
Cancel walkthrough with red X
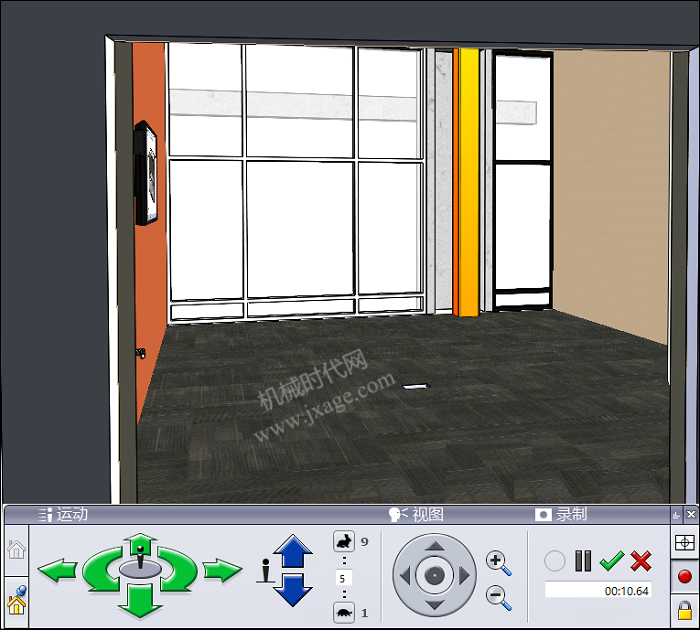tap(641, 561)
